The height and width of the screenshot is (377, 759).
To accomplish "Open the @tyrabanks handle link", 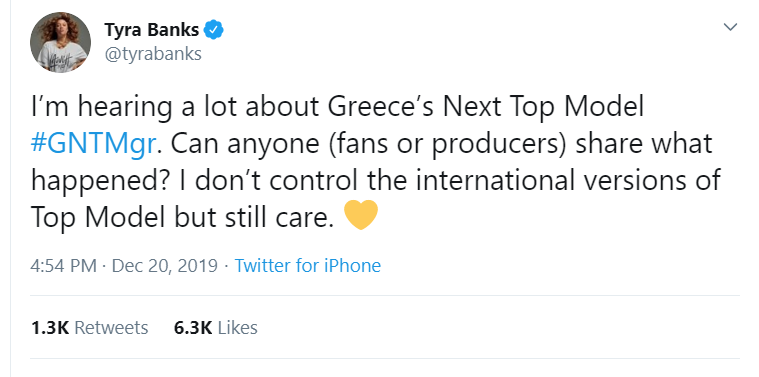I will click(153, 53).
